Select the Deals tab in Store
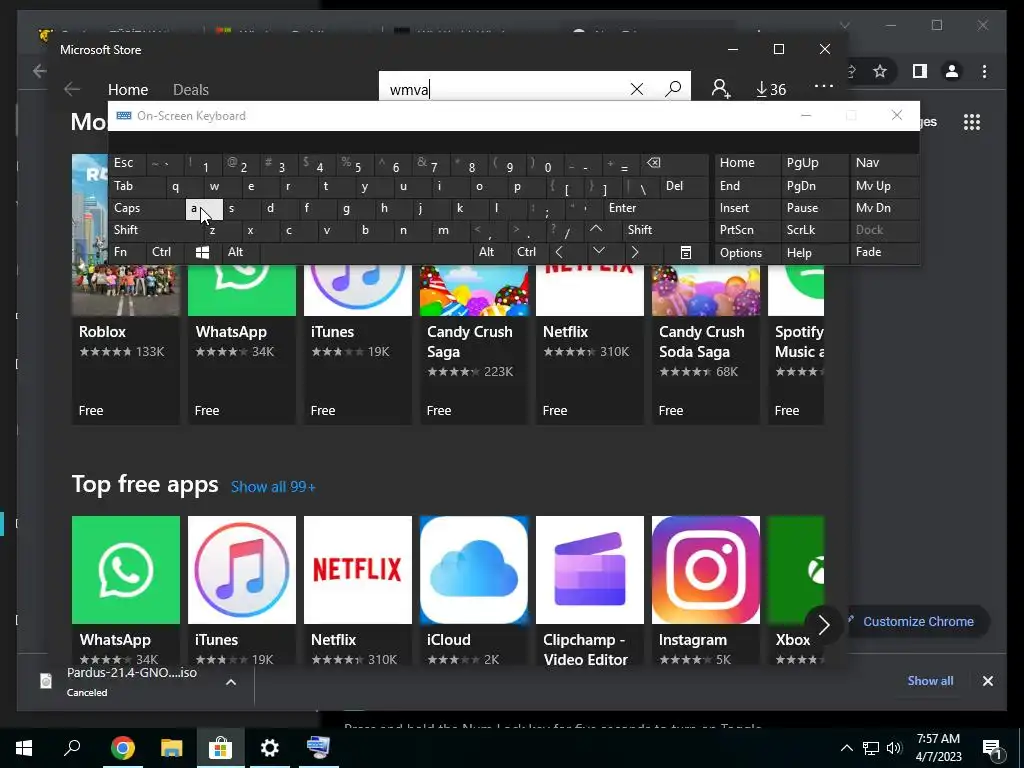Image resolution: width=1024 pixels, height=768 pixels. click(191, 89)
